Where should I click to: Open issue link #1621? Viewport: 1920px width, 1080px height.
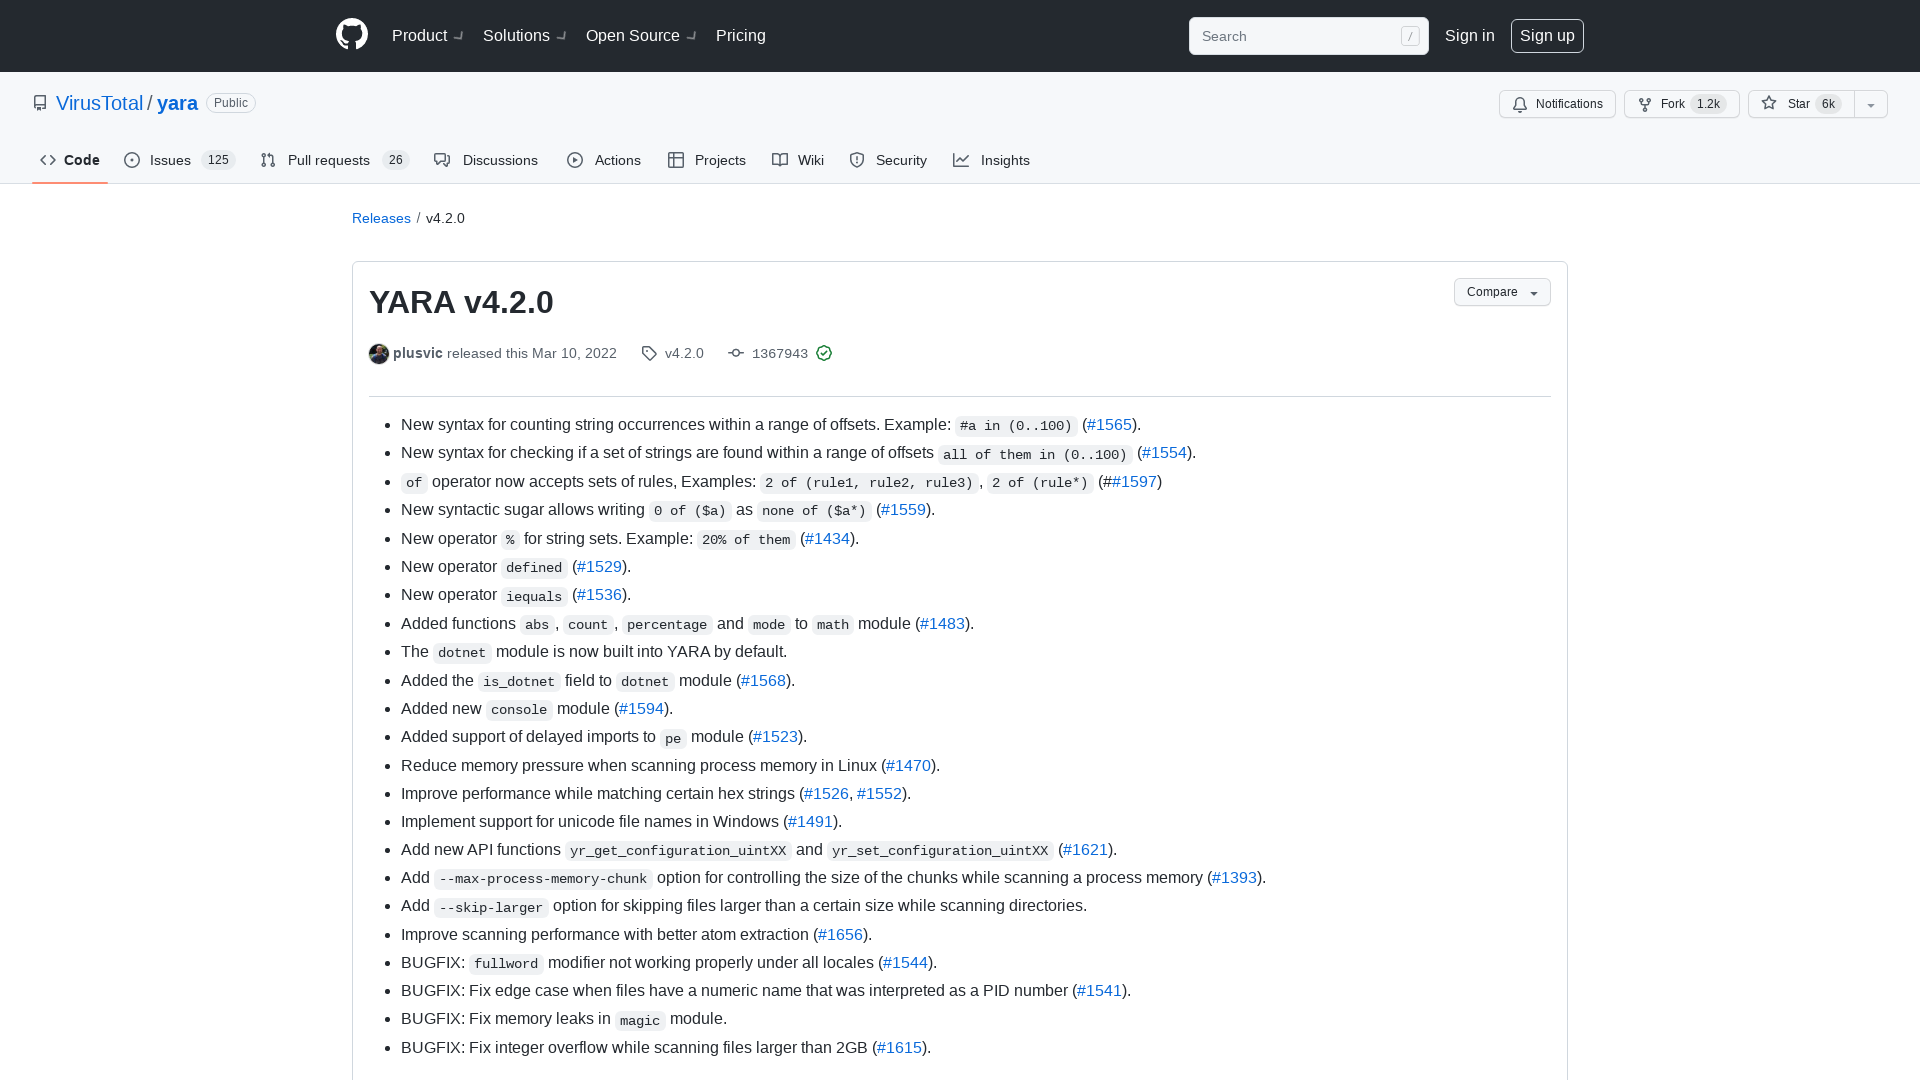coord(1085,850)
